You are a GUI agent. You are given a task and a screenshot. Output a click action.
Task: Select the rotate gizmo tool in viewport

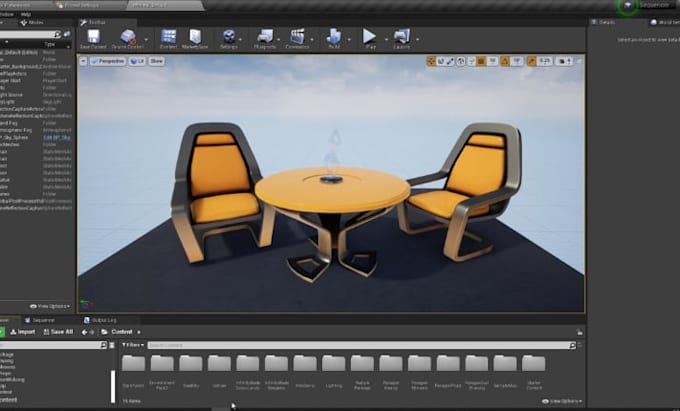(441, 61)
